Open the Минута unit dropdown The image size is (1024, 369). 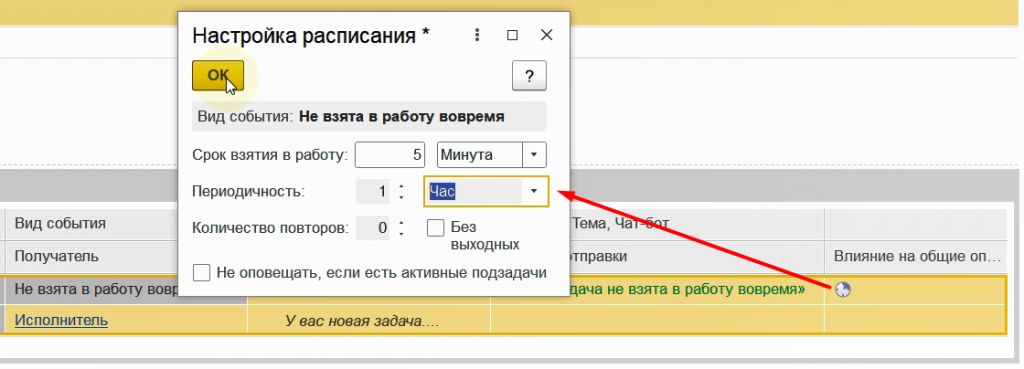click(x=534, y=155)
